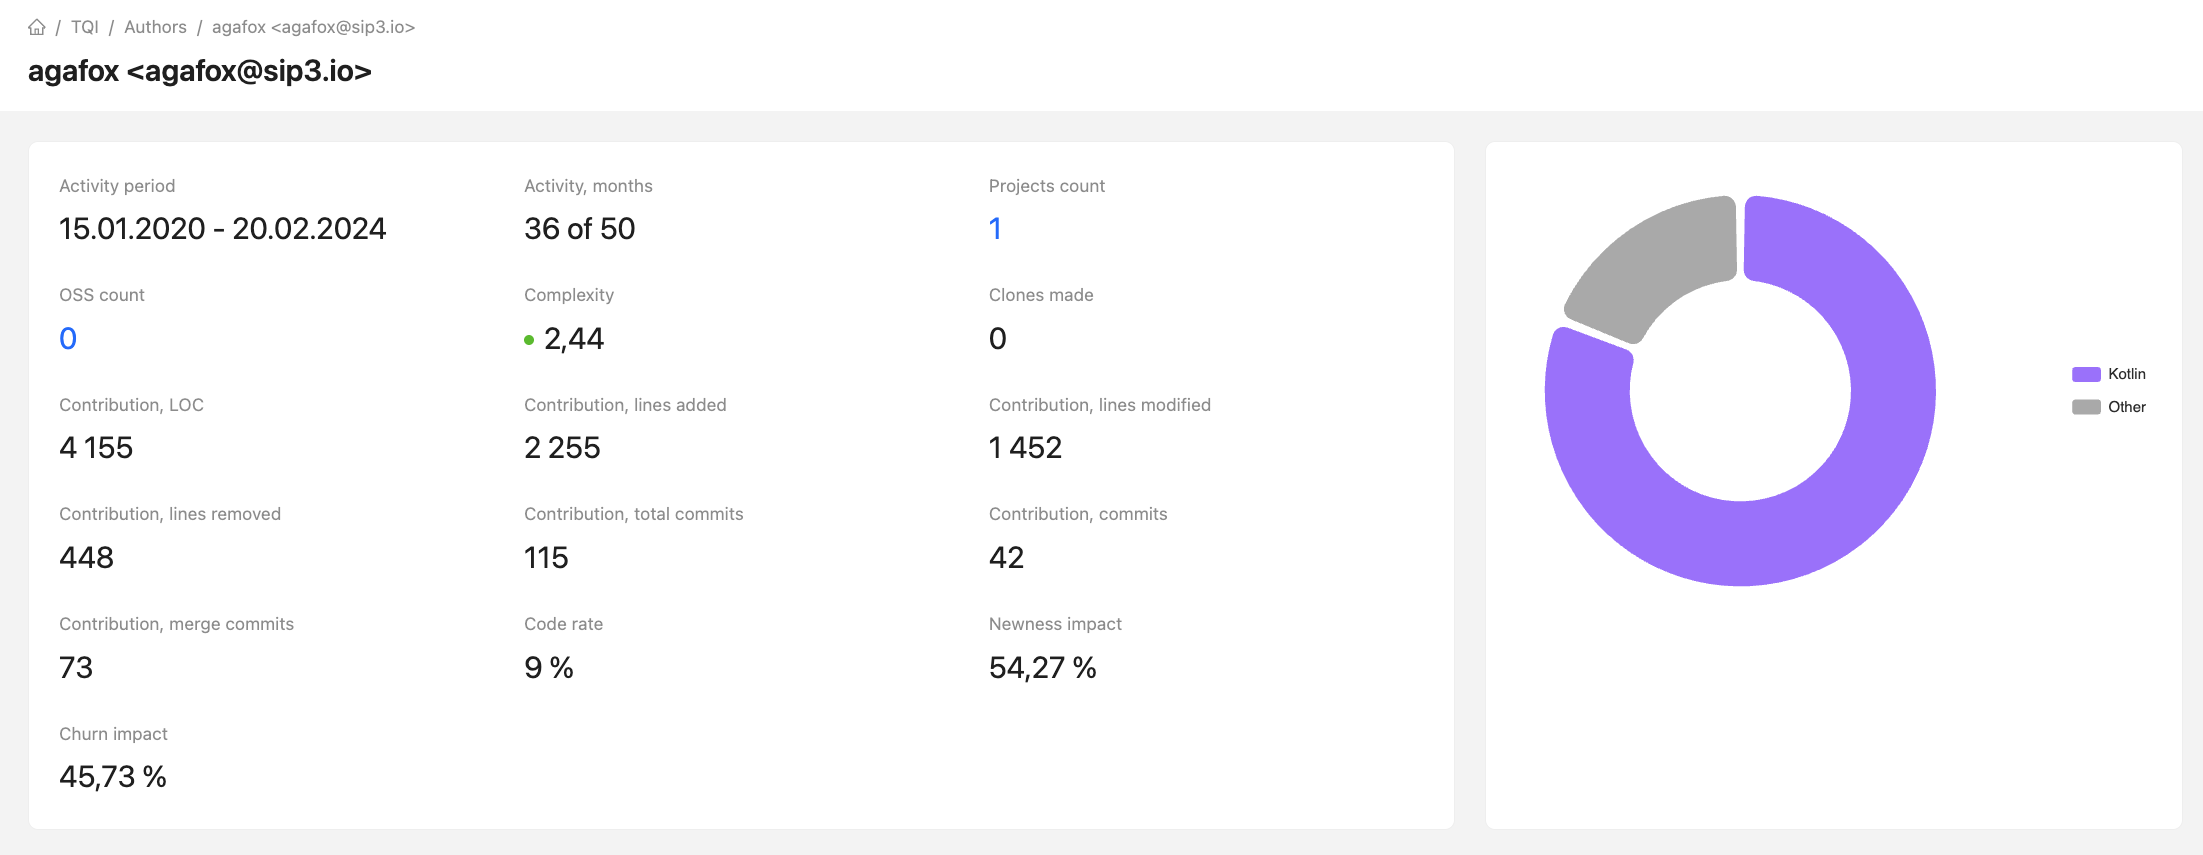The height and width of the screenshot is (855, 2203).
Task: Click green complexity status dot
Action: [529, 340]
